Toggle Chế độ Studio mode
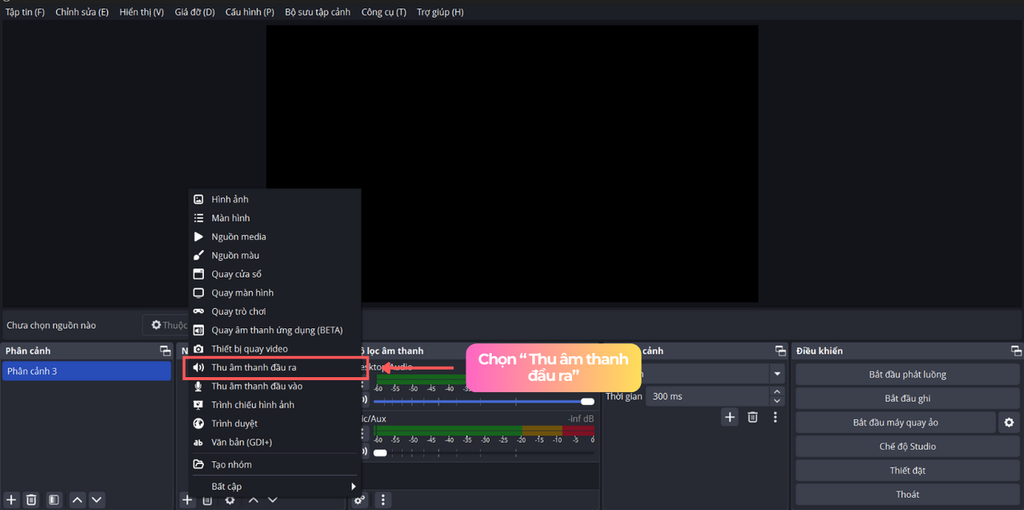 (907, 447)
